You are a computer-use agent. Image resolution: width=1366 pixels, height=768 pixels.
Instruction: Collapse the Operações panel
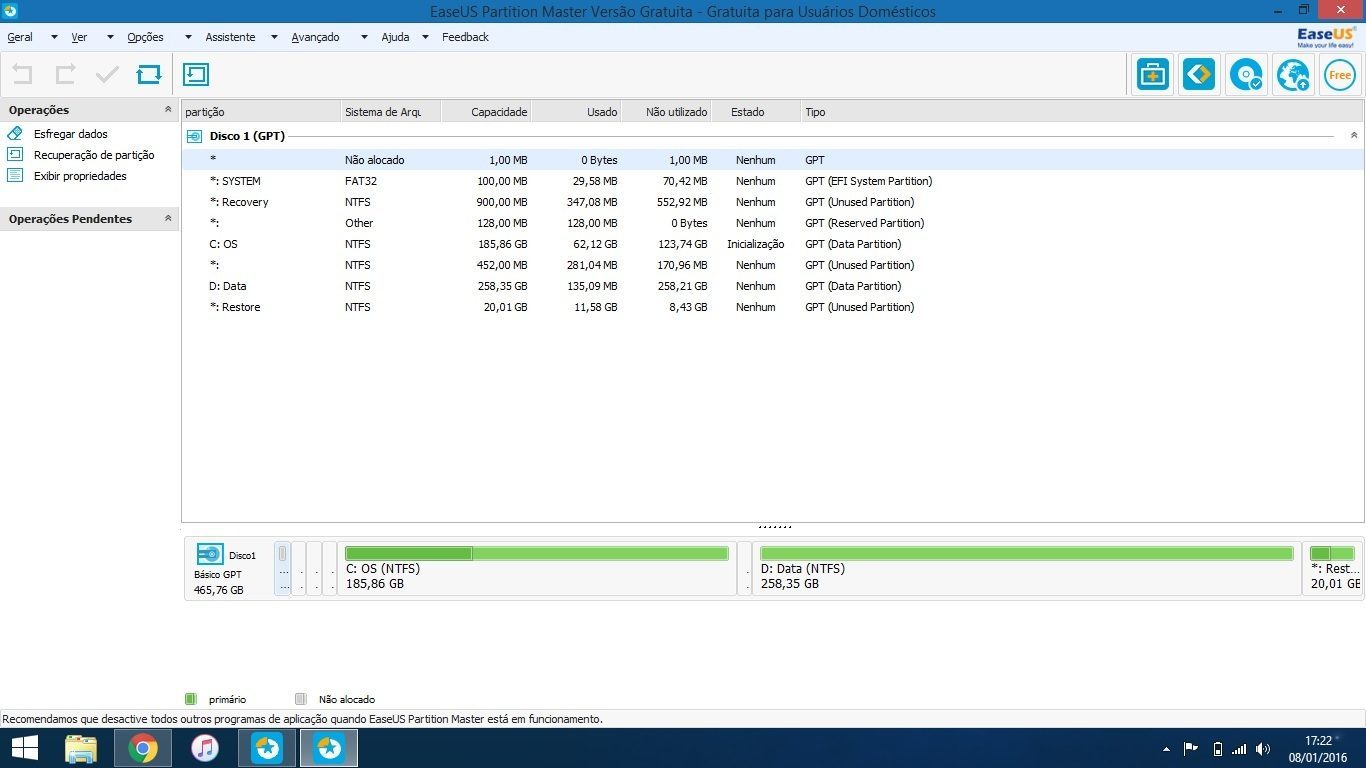point(168,109)
